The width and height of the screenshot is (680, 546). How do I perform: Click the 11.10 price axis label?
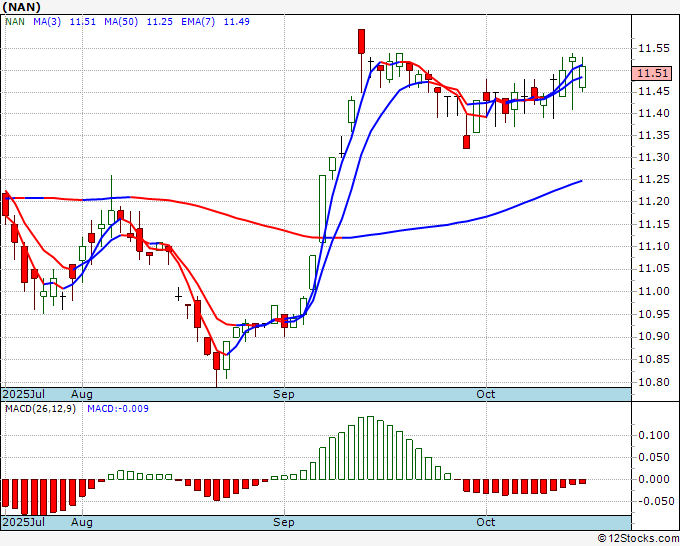click(654, 246)
